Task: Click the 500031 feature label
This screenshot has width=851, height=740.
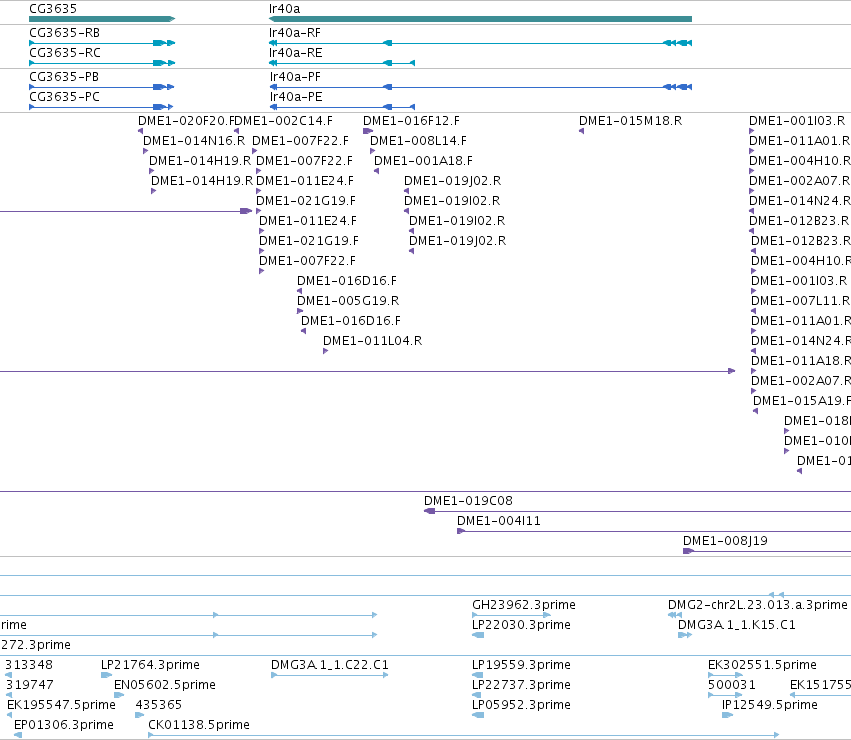Action: coord(732,685)
